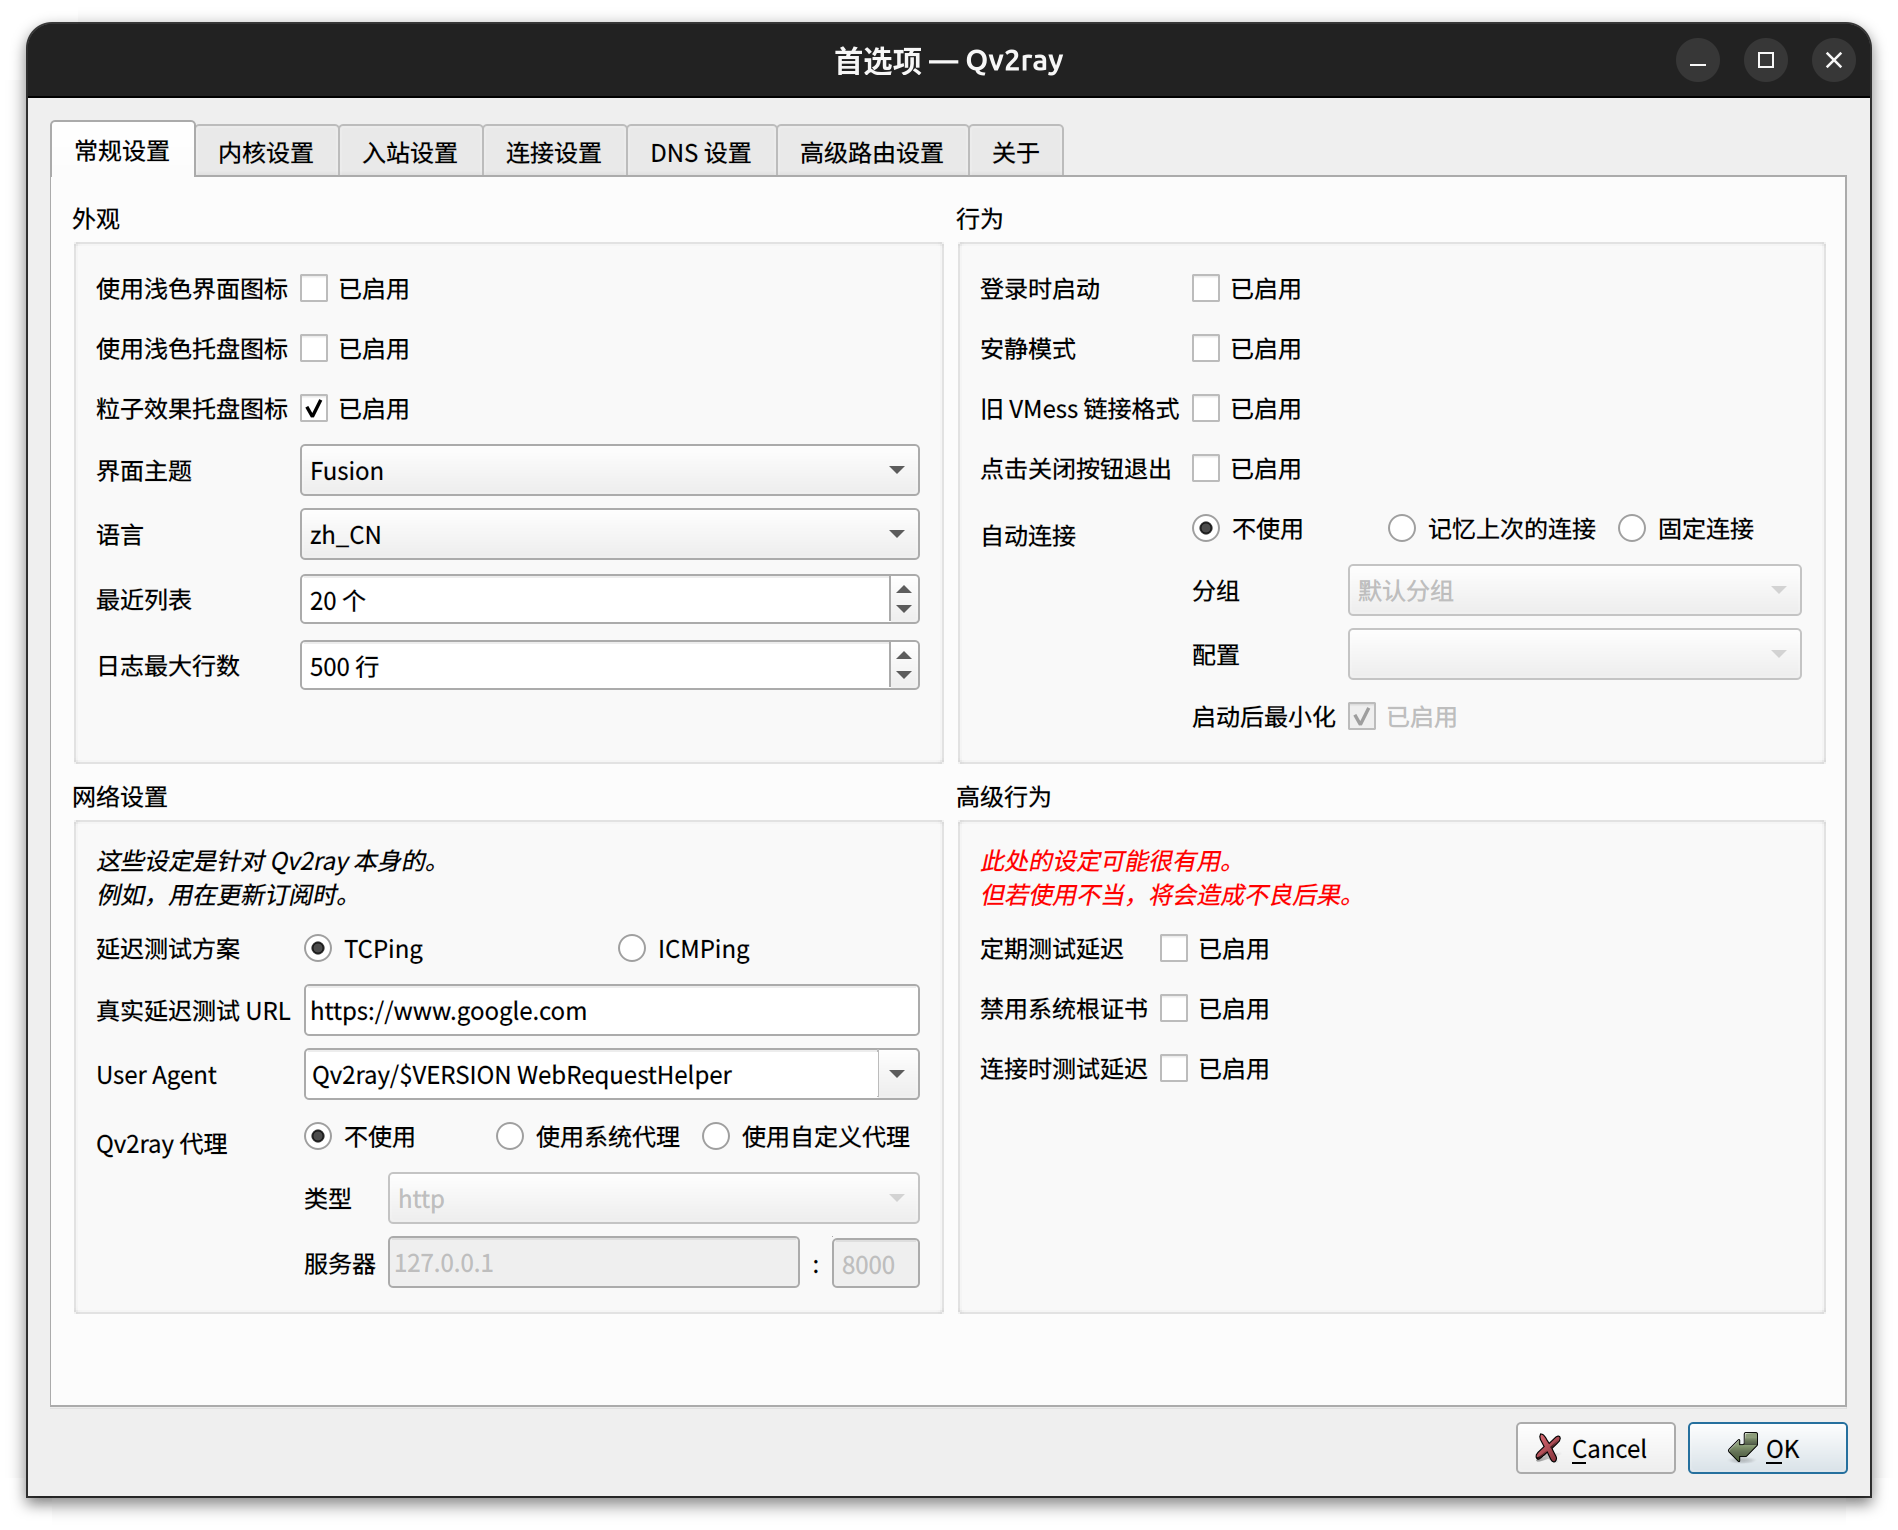Open the 界面主题 Fusion dropdown
This screenshot has width=1898, height=1530.
pyautogui.click(x=609, y=471)
